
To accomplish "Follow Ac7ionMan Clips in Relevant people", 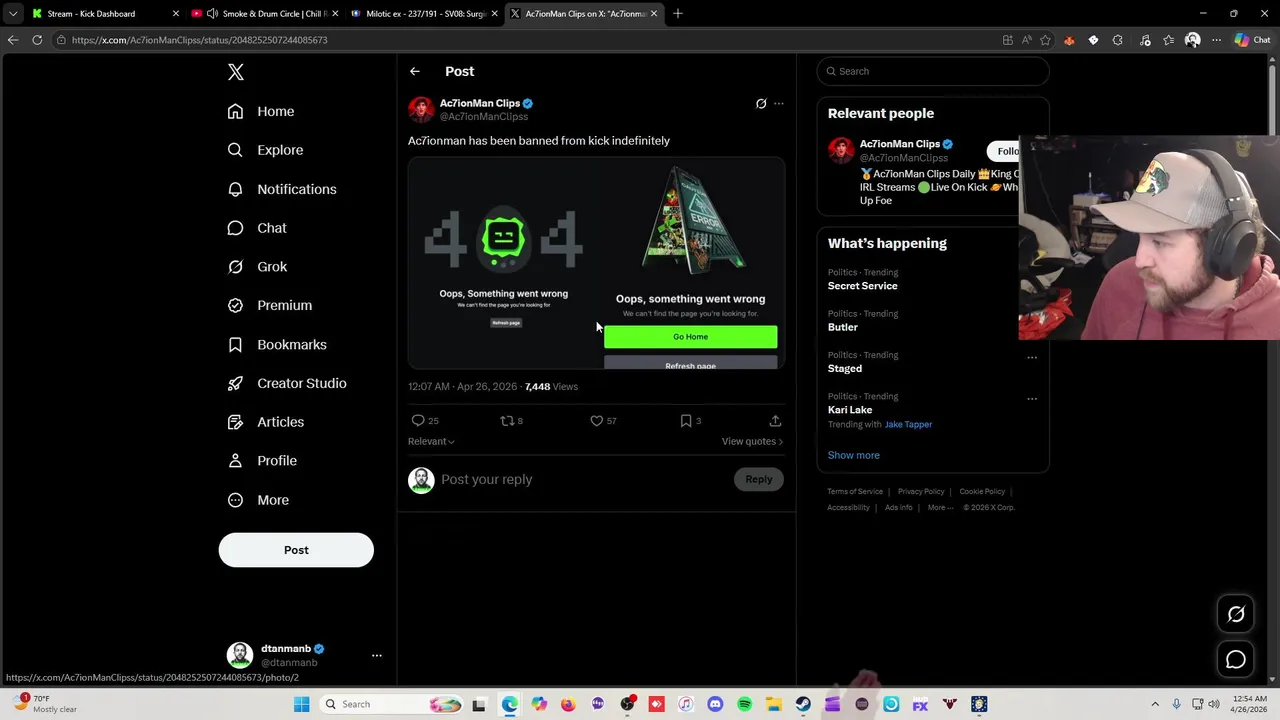I will coord(1004,151).
